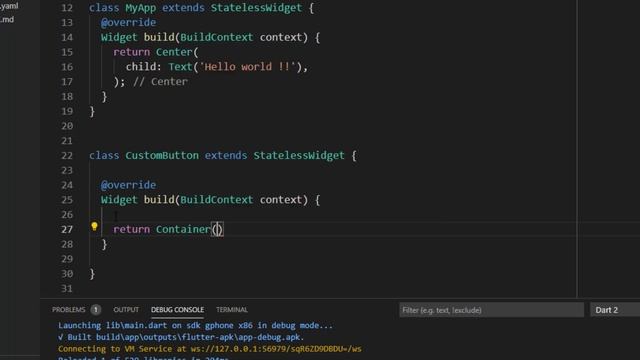Click the 'Hello world !!' string on line 16
The width and height of the screenshot is (640, 360).
(247, 67)
